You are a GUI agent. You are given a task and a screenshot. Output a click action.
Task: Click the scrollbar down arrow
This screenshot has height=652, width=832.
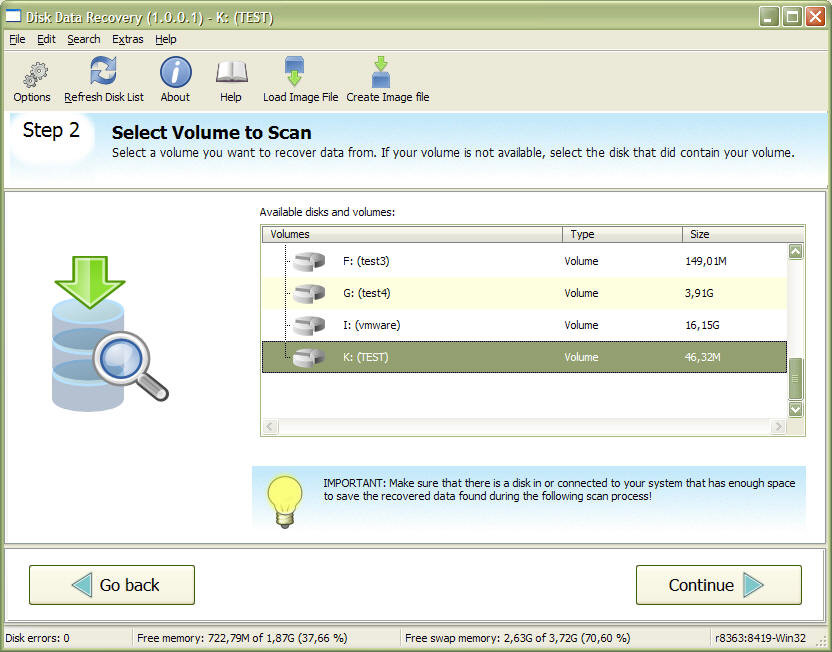(795, 409)
